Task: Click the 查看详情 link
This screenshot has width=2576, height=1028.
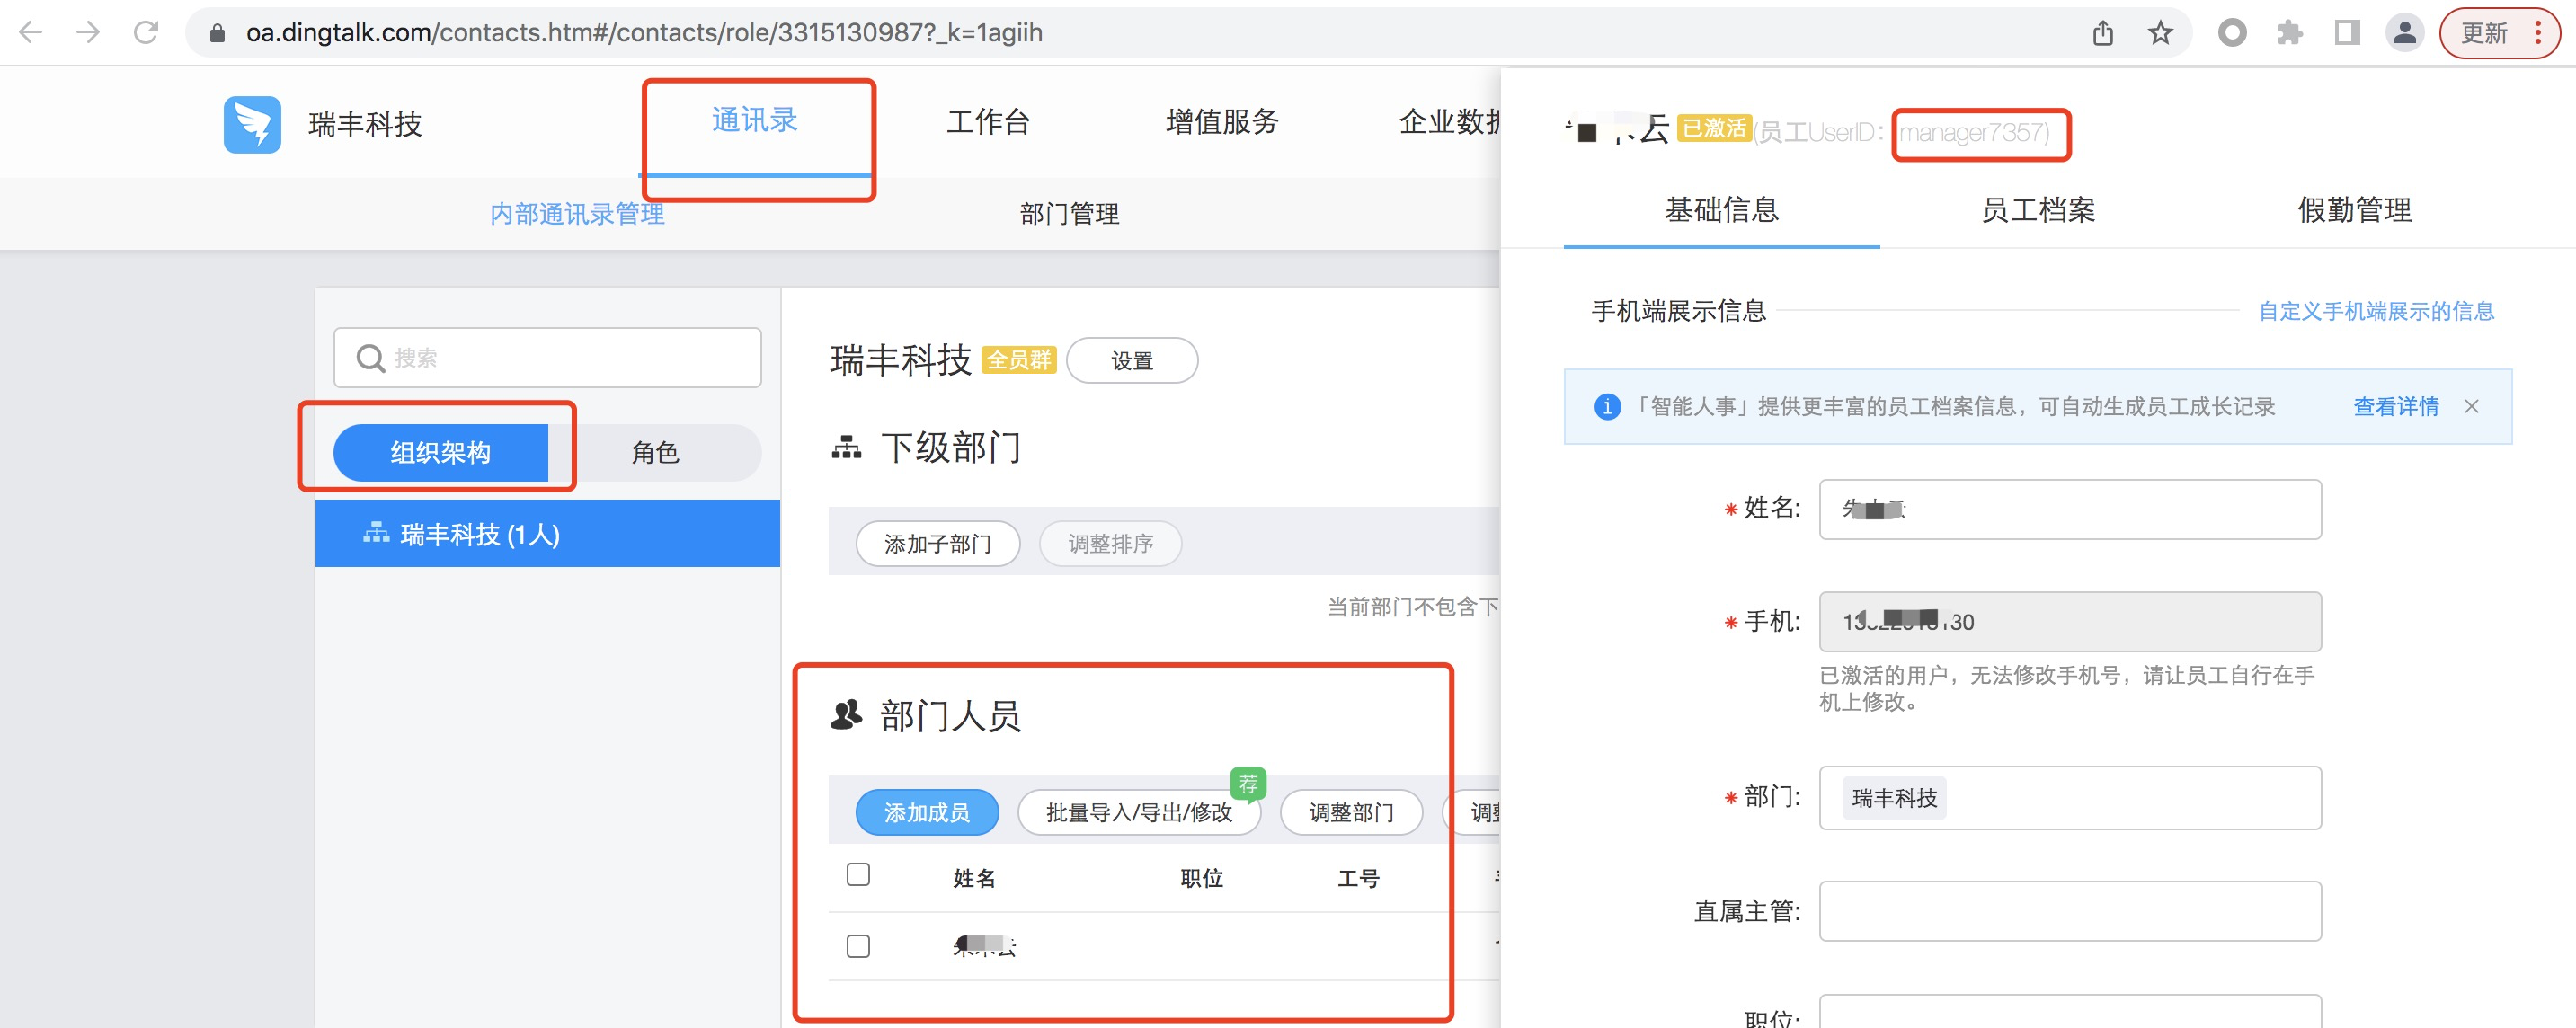Action: (x=2395, y=406)
